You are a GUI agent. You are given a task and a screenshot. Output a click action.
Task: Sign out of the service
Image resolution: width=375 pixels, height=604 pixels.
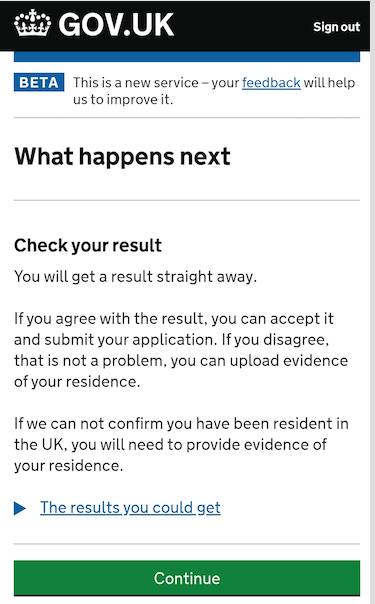pyautogui.click(x=336, y=27)
